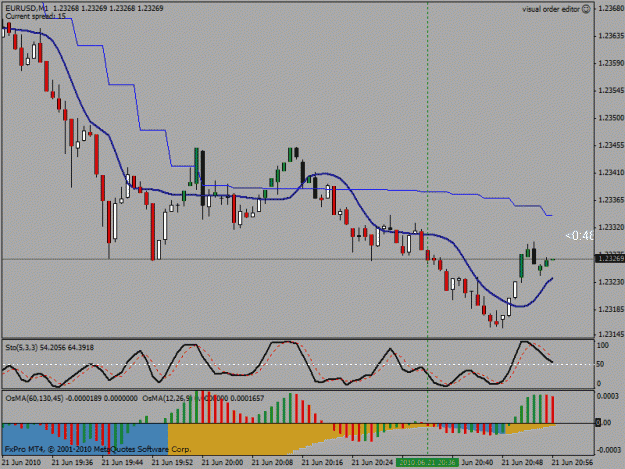
Task: Click the '21 Jun 19:36' time axis label
Action: point(72,462)
